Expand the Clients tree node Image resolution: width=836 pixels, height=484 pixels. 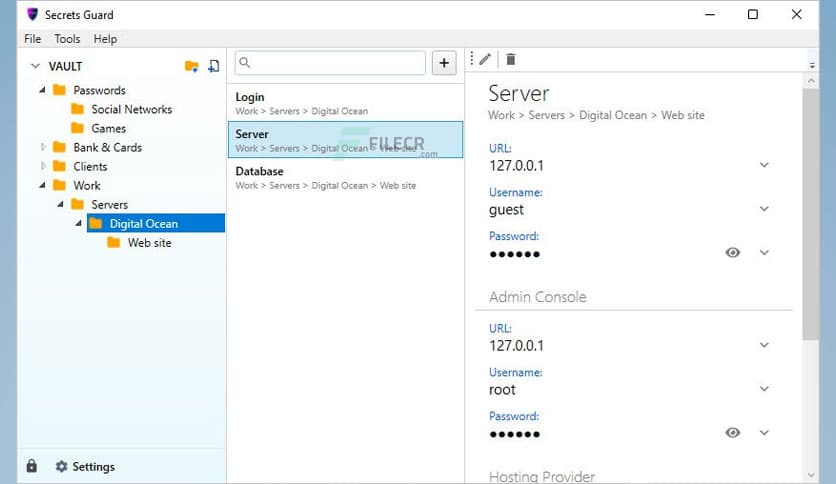43,166
